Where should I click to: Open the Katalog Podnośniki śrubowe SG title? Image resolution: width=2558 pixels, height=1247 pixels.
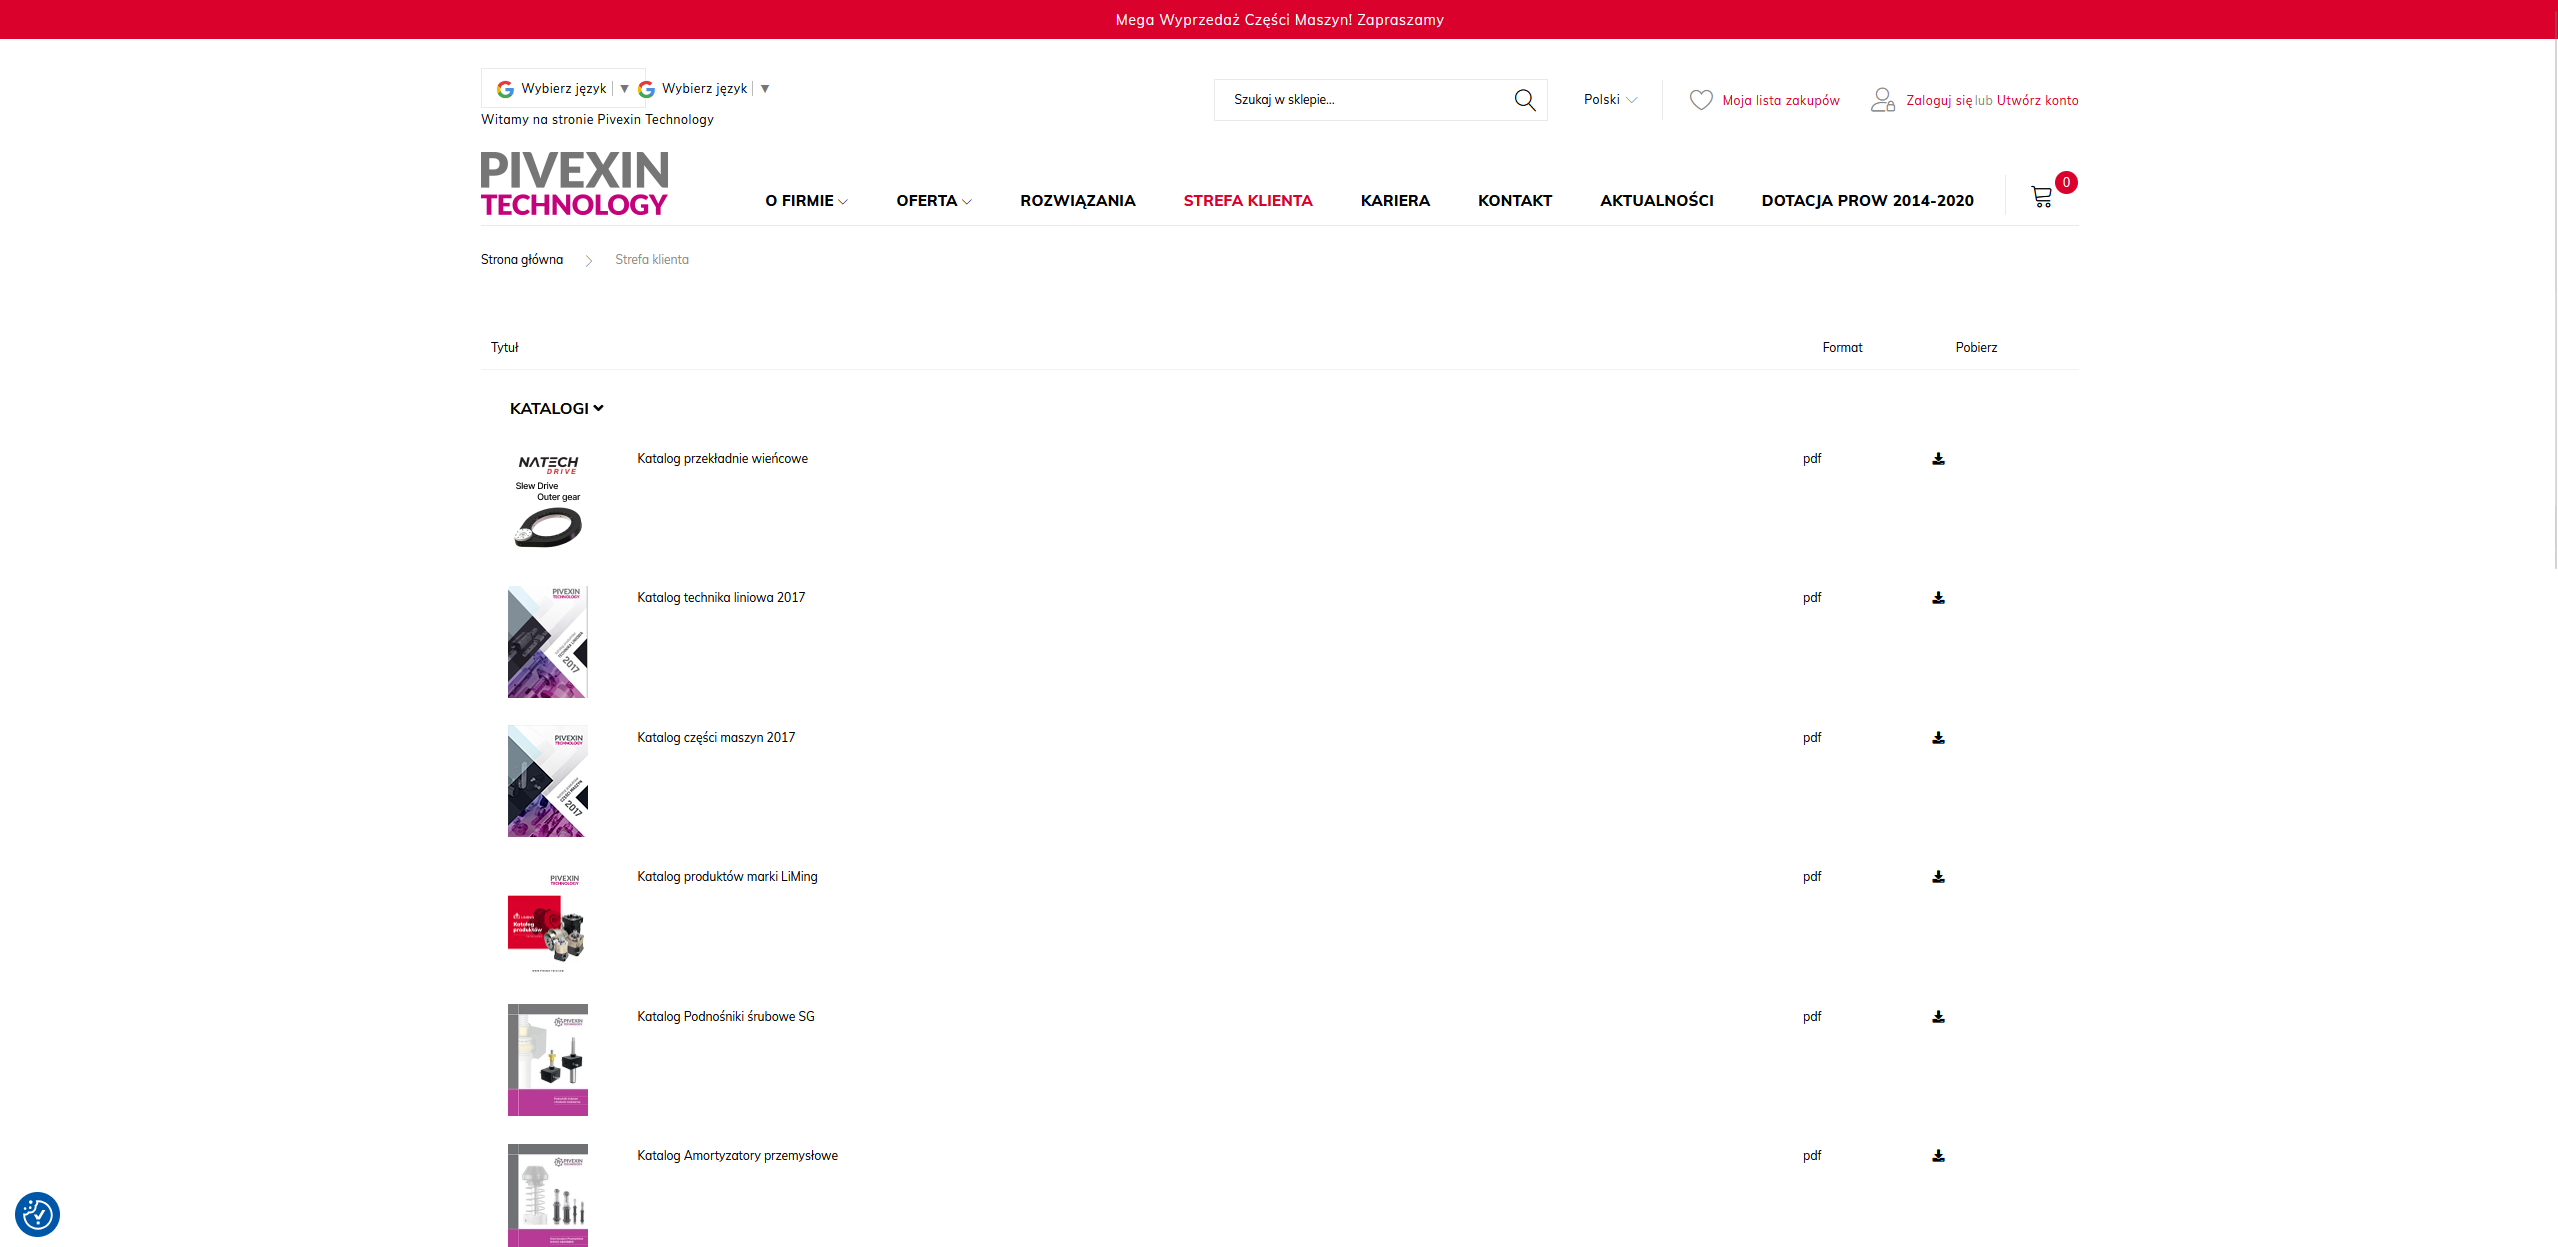tap(726, 1017)
